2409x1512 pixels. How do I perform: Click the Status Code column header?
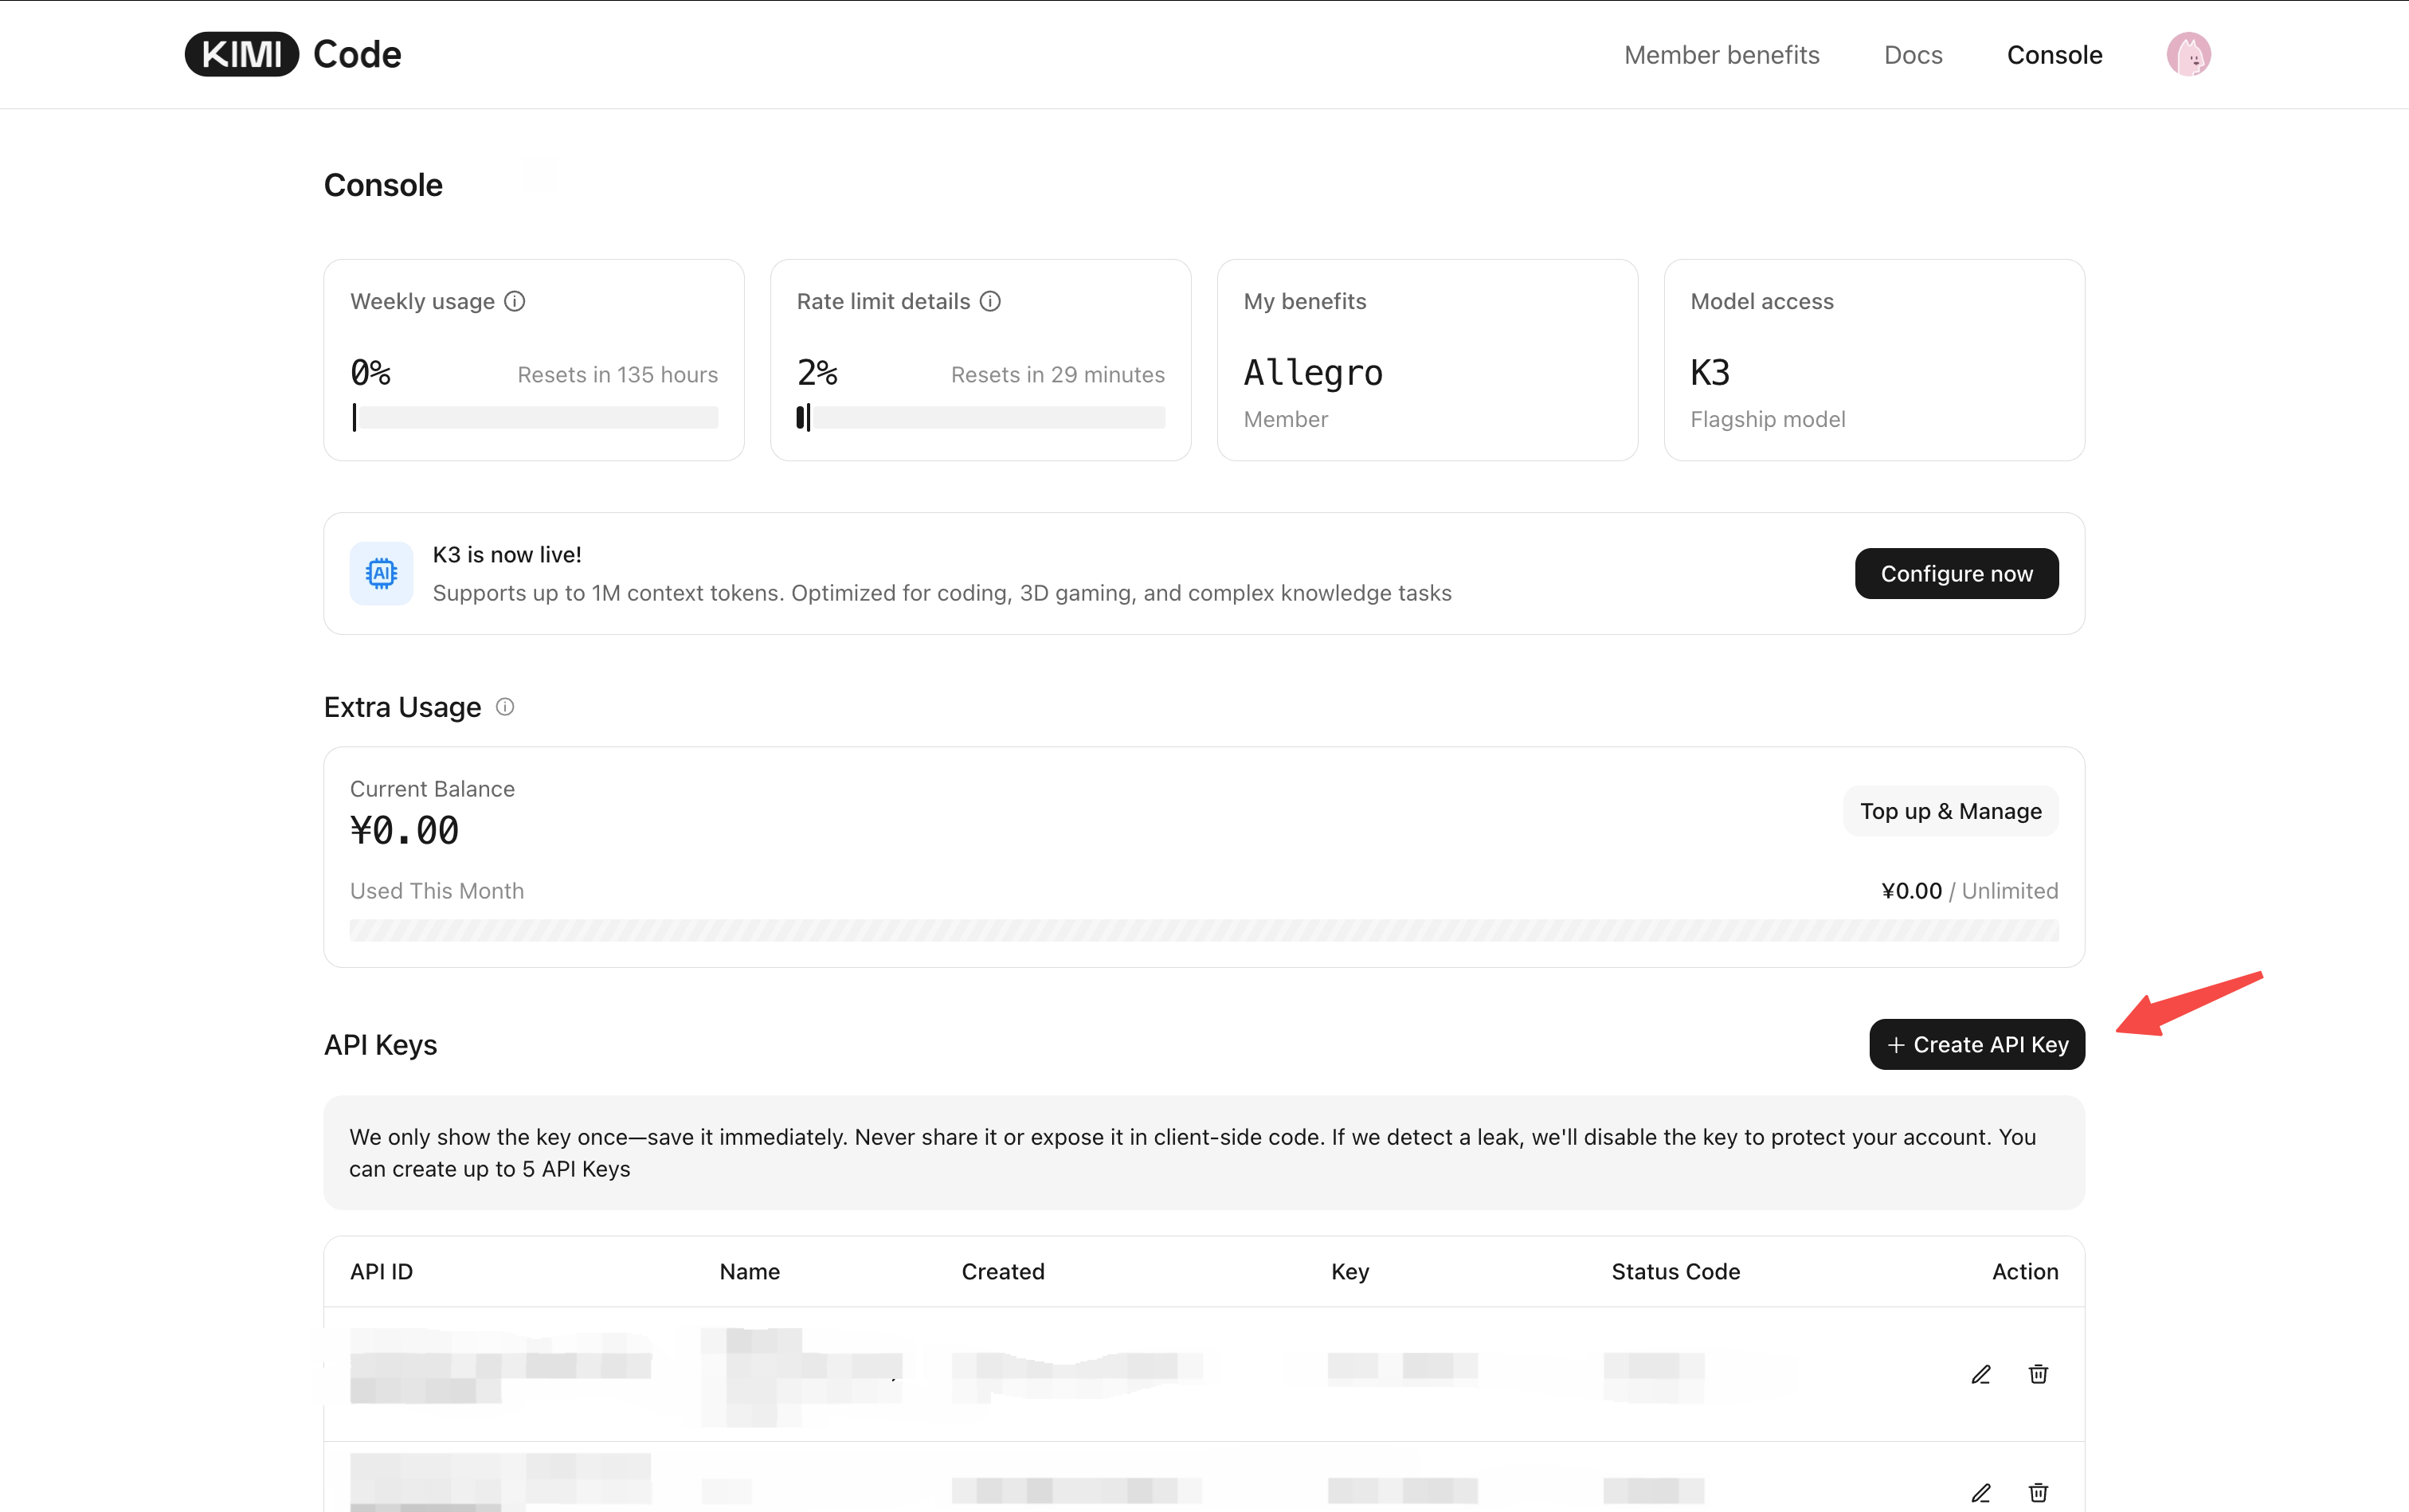tap(1675, 1272)
